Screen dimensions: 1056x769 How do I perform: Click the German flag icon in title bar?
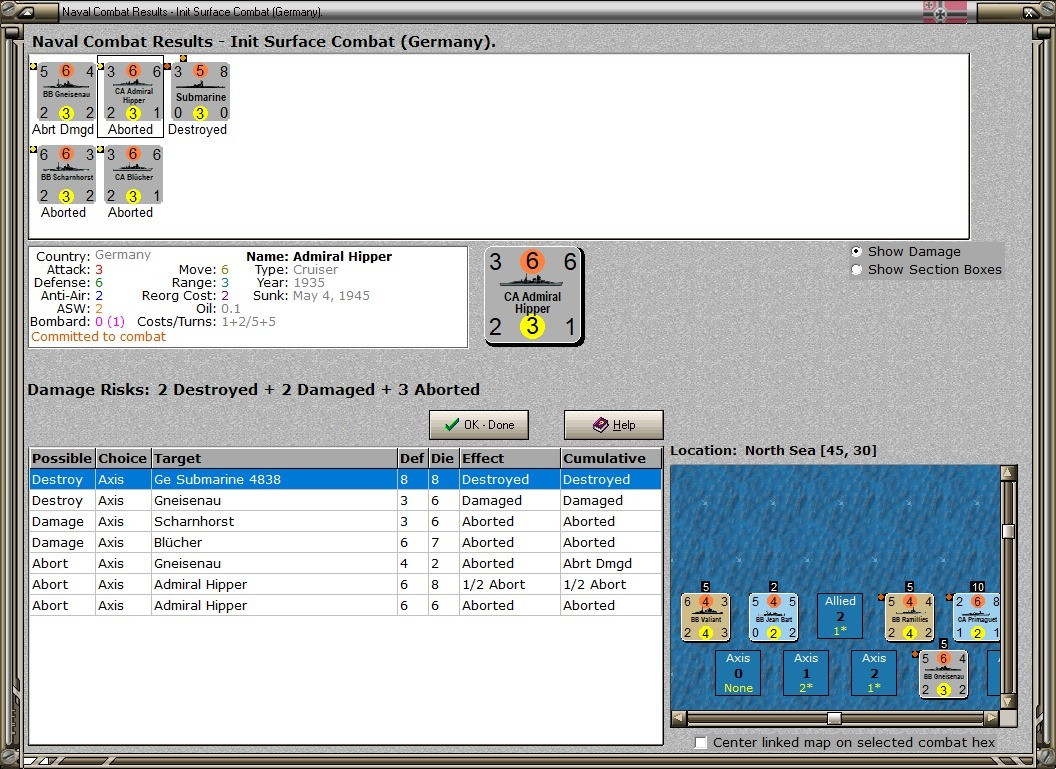(944, 11)
